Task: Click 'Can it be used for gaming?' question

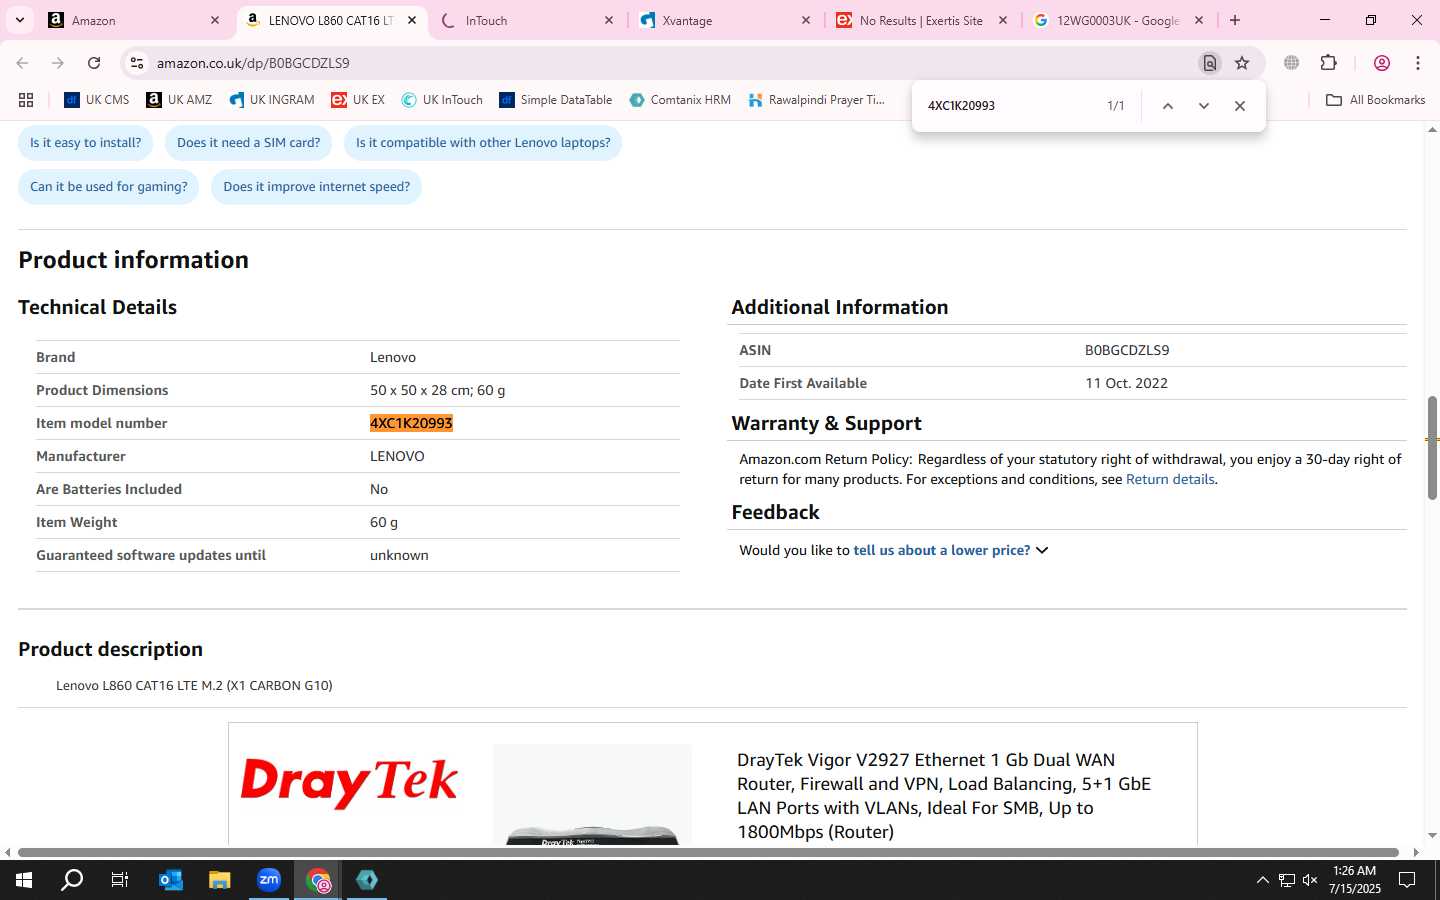Action: (109, 187)
